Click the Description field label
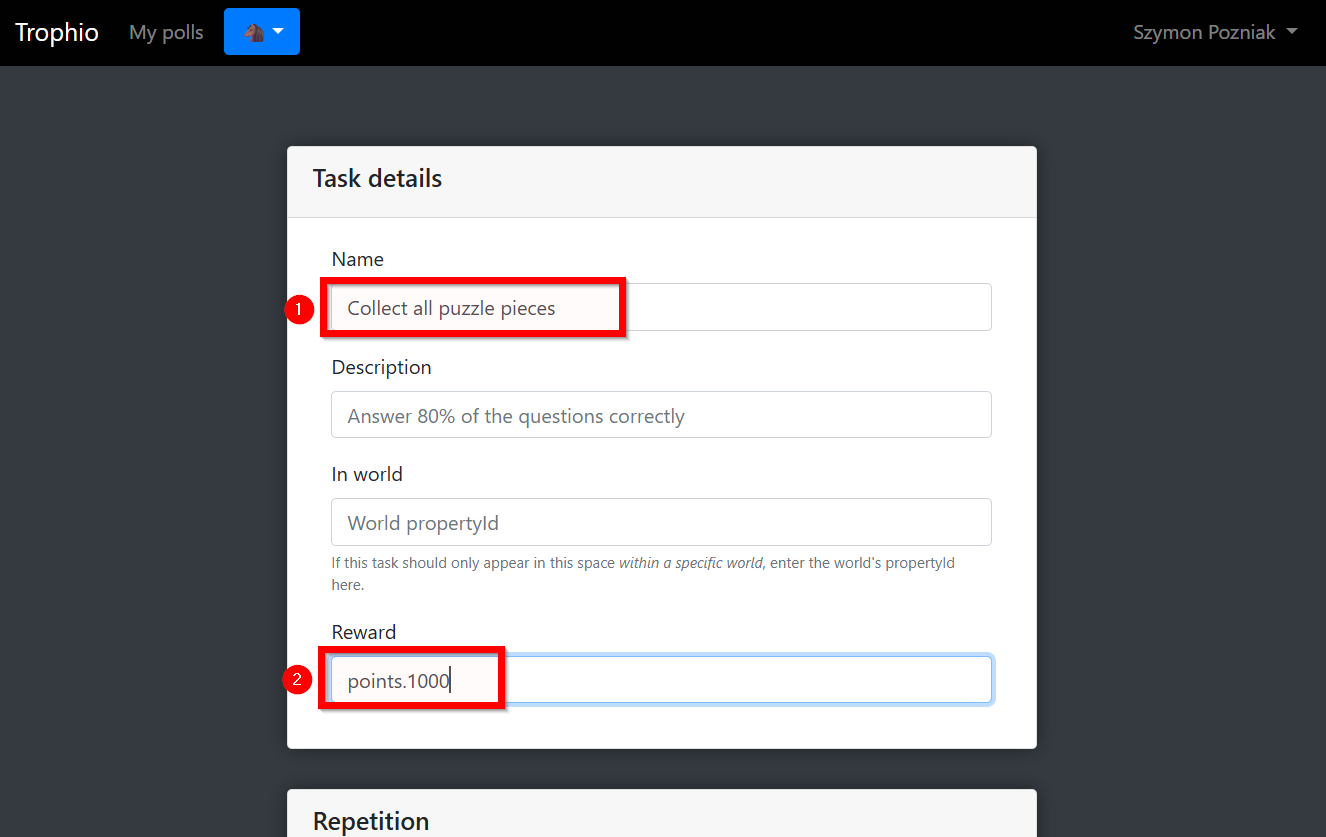This screenshot has height=837, width=1326. (381, 367)
